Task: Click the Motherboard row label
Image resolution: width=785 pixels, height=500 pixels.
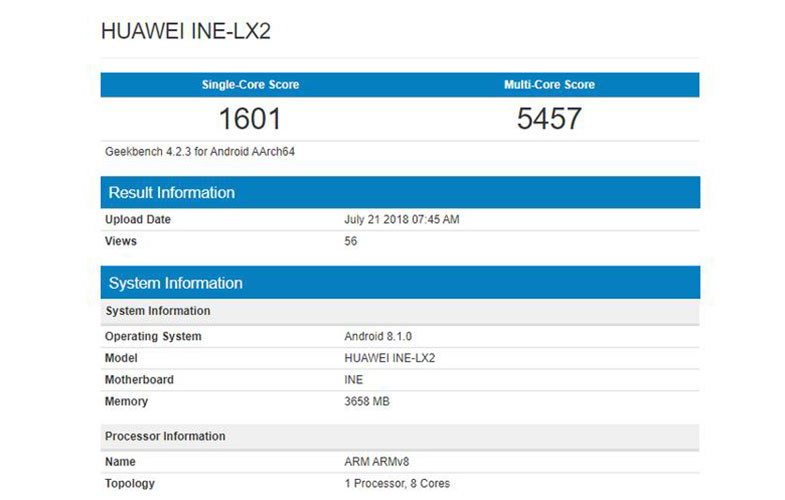Action: click(139, 380)
